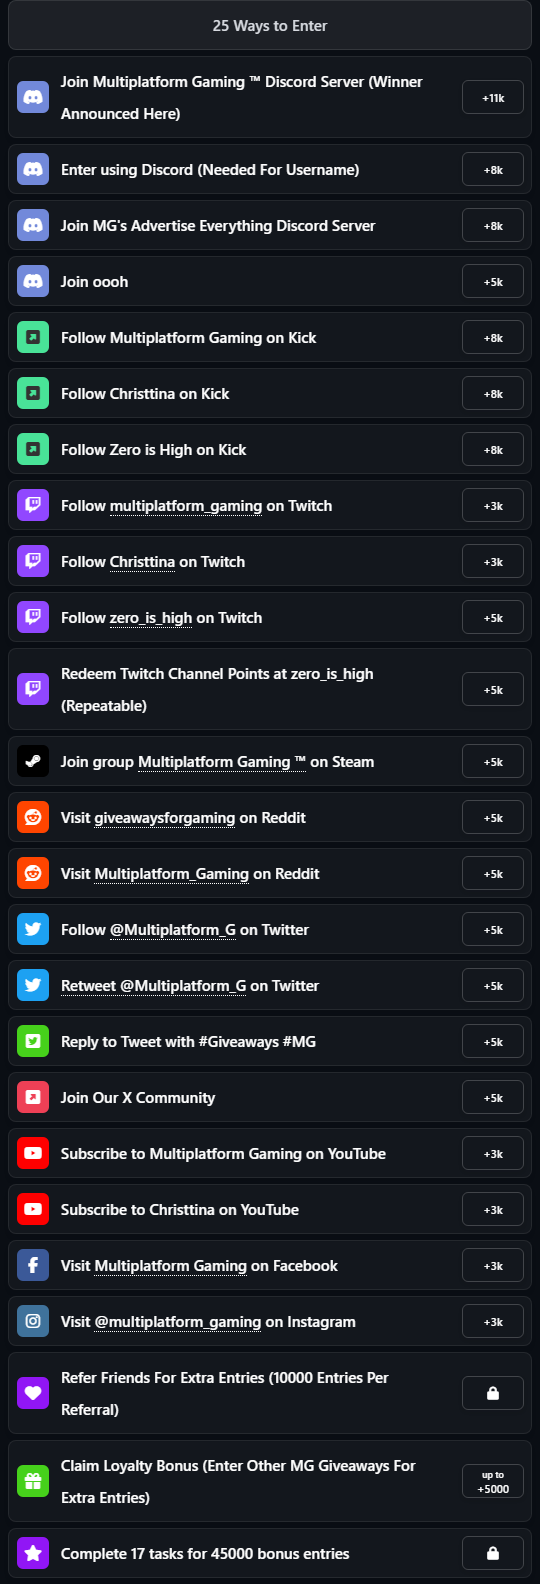Click gift icon beside Claim Loyalty Bonus
The width and height of the screenshot is (540, 1584).
tap(33, 1482)
